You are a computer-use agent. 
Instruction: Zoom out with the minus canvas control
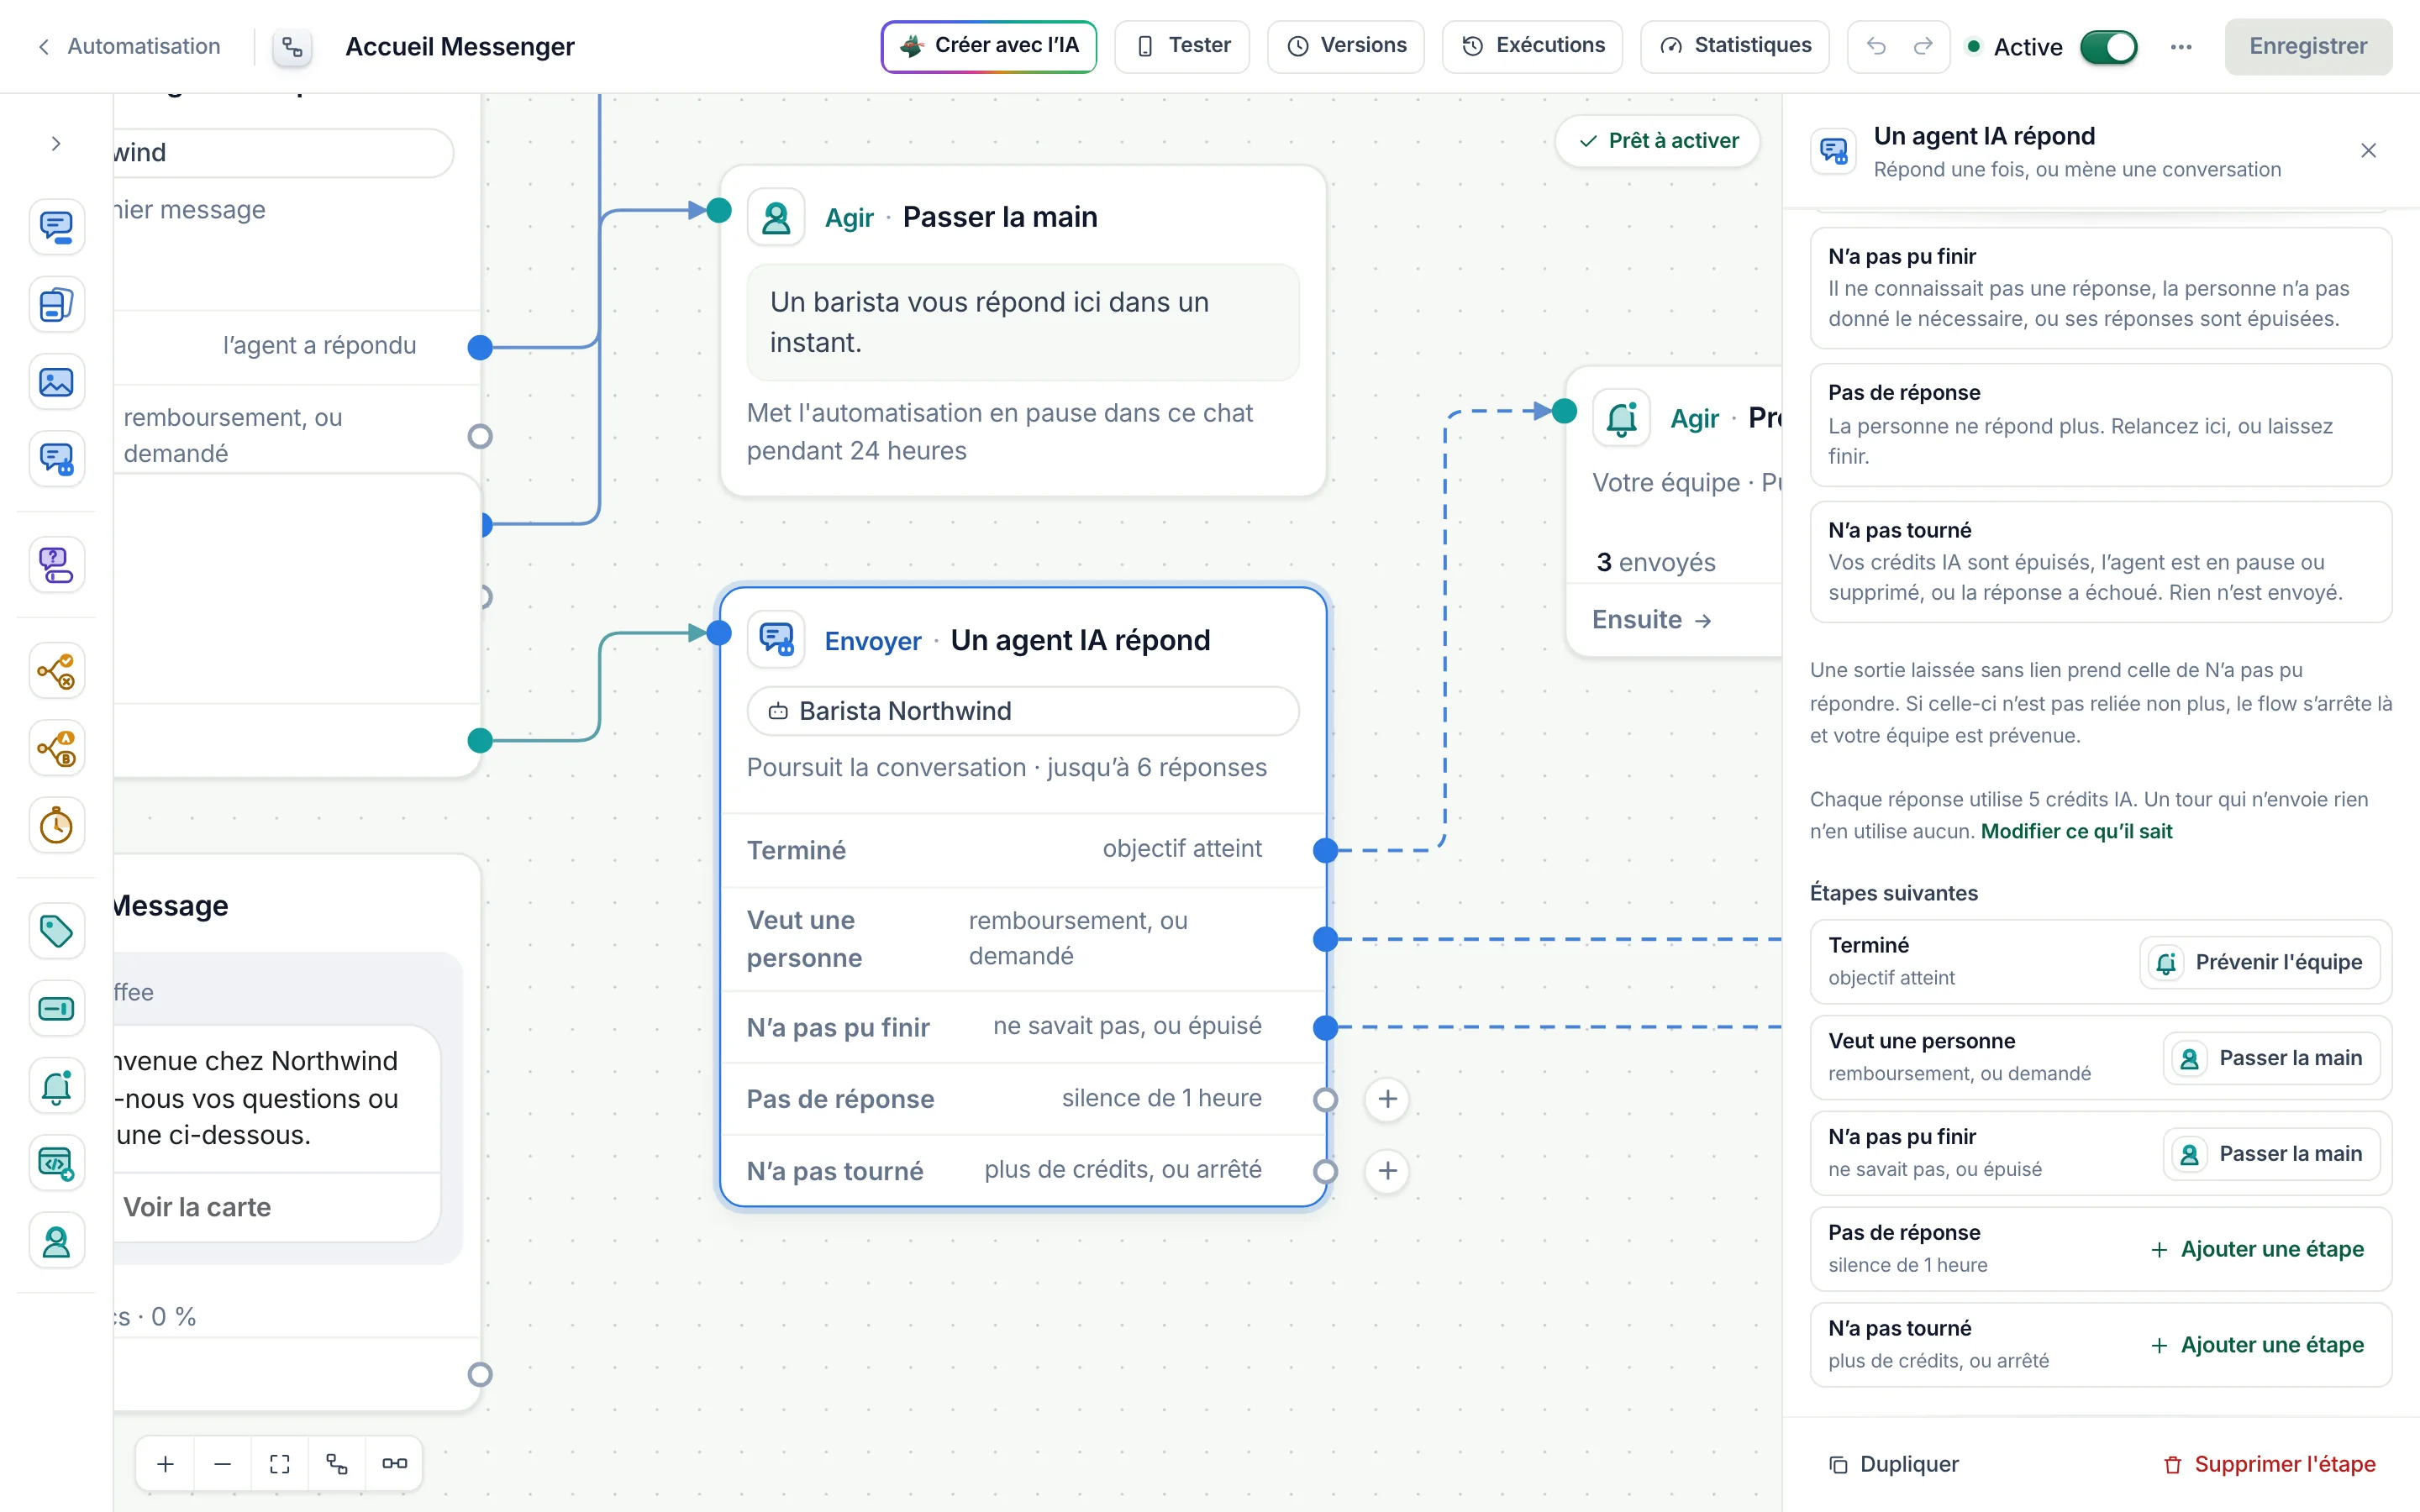click(x=222, y=1464)
